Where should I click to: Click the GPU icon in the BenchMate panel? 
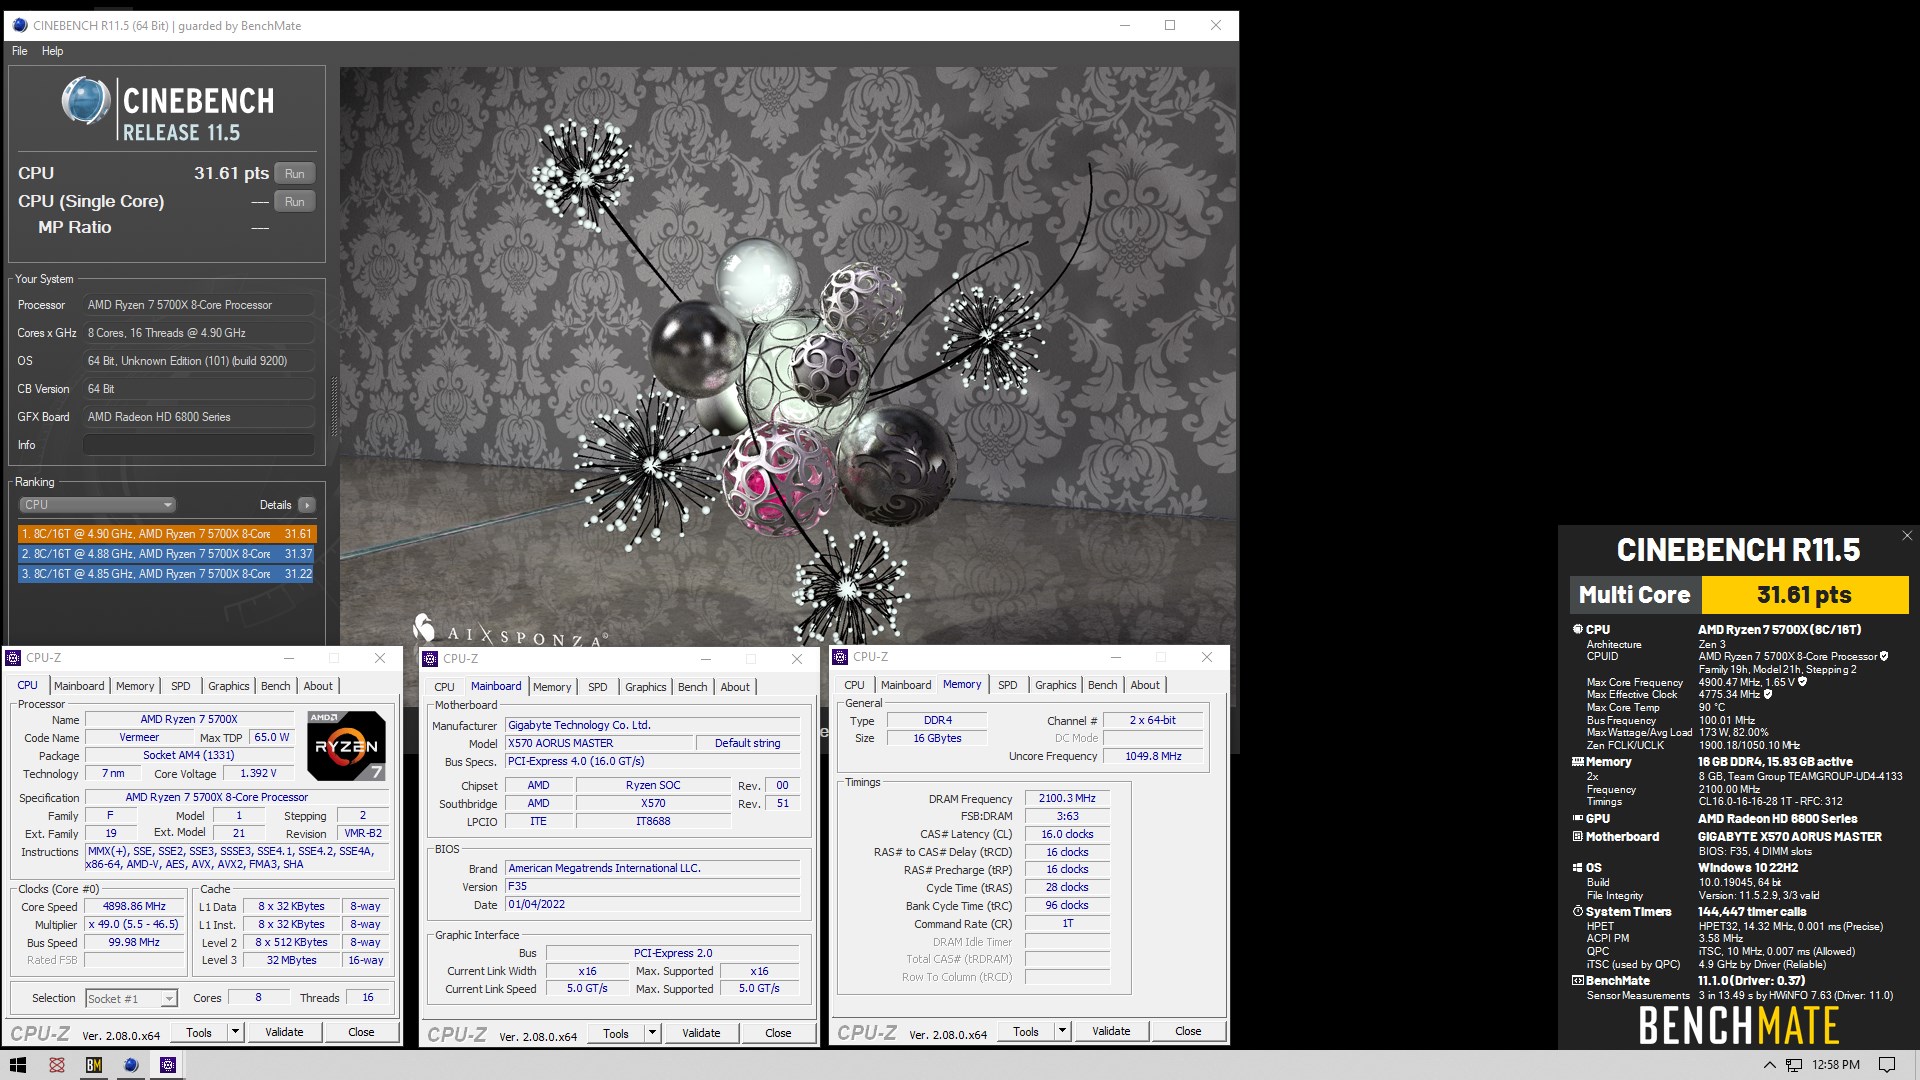pyautogui.click(x=1578, y=818)
